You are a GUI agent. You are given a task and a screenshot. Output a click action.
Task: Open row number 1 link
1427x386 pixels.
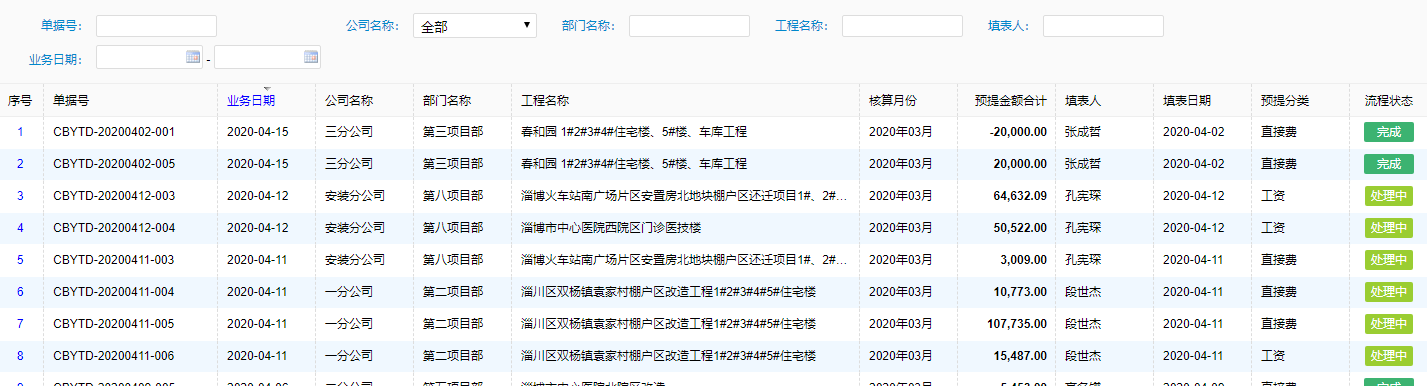pos(20,132)
